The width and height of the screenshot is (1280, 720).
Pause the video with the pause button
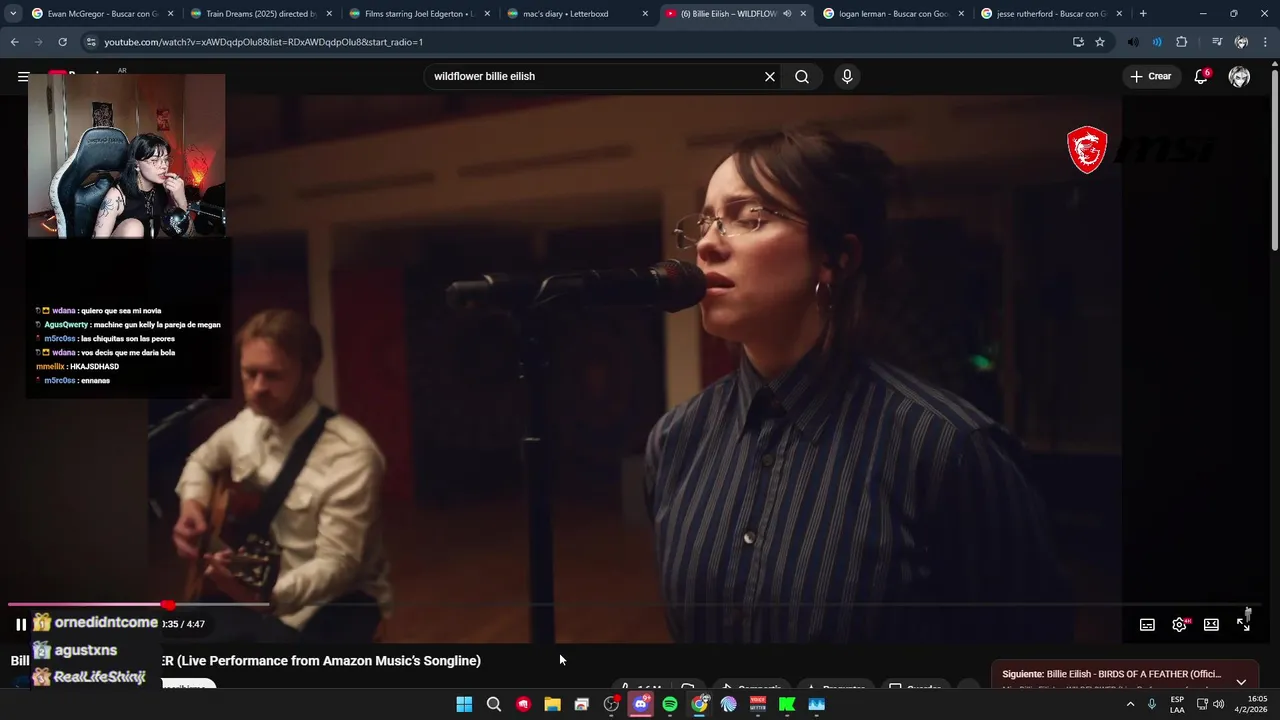pos(21,624)
